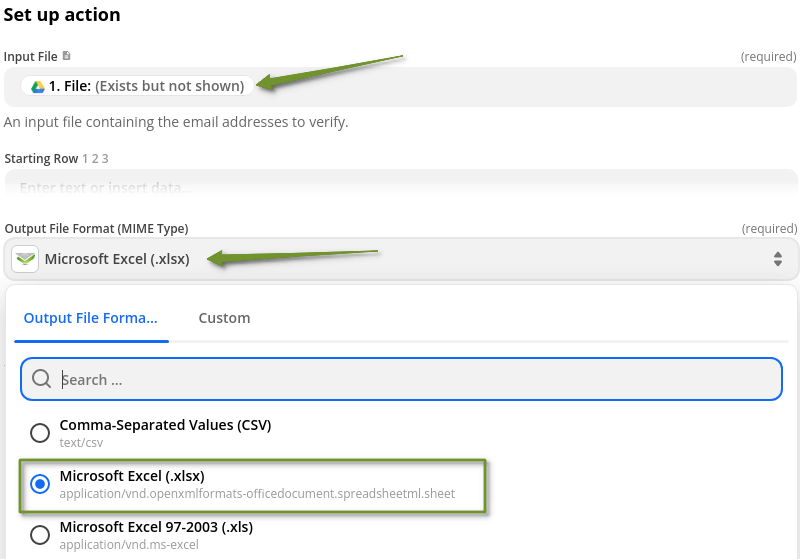Click the spreadsheetml.sheet MIME type text
Viewport: 800px width, 560px height.
pyautogui.click(x=257, y=493)
